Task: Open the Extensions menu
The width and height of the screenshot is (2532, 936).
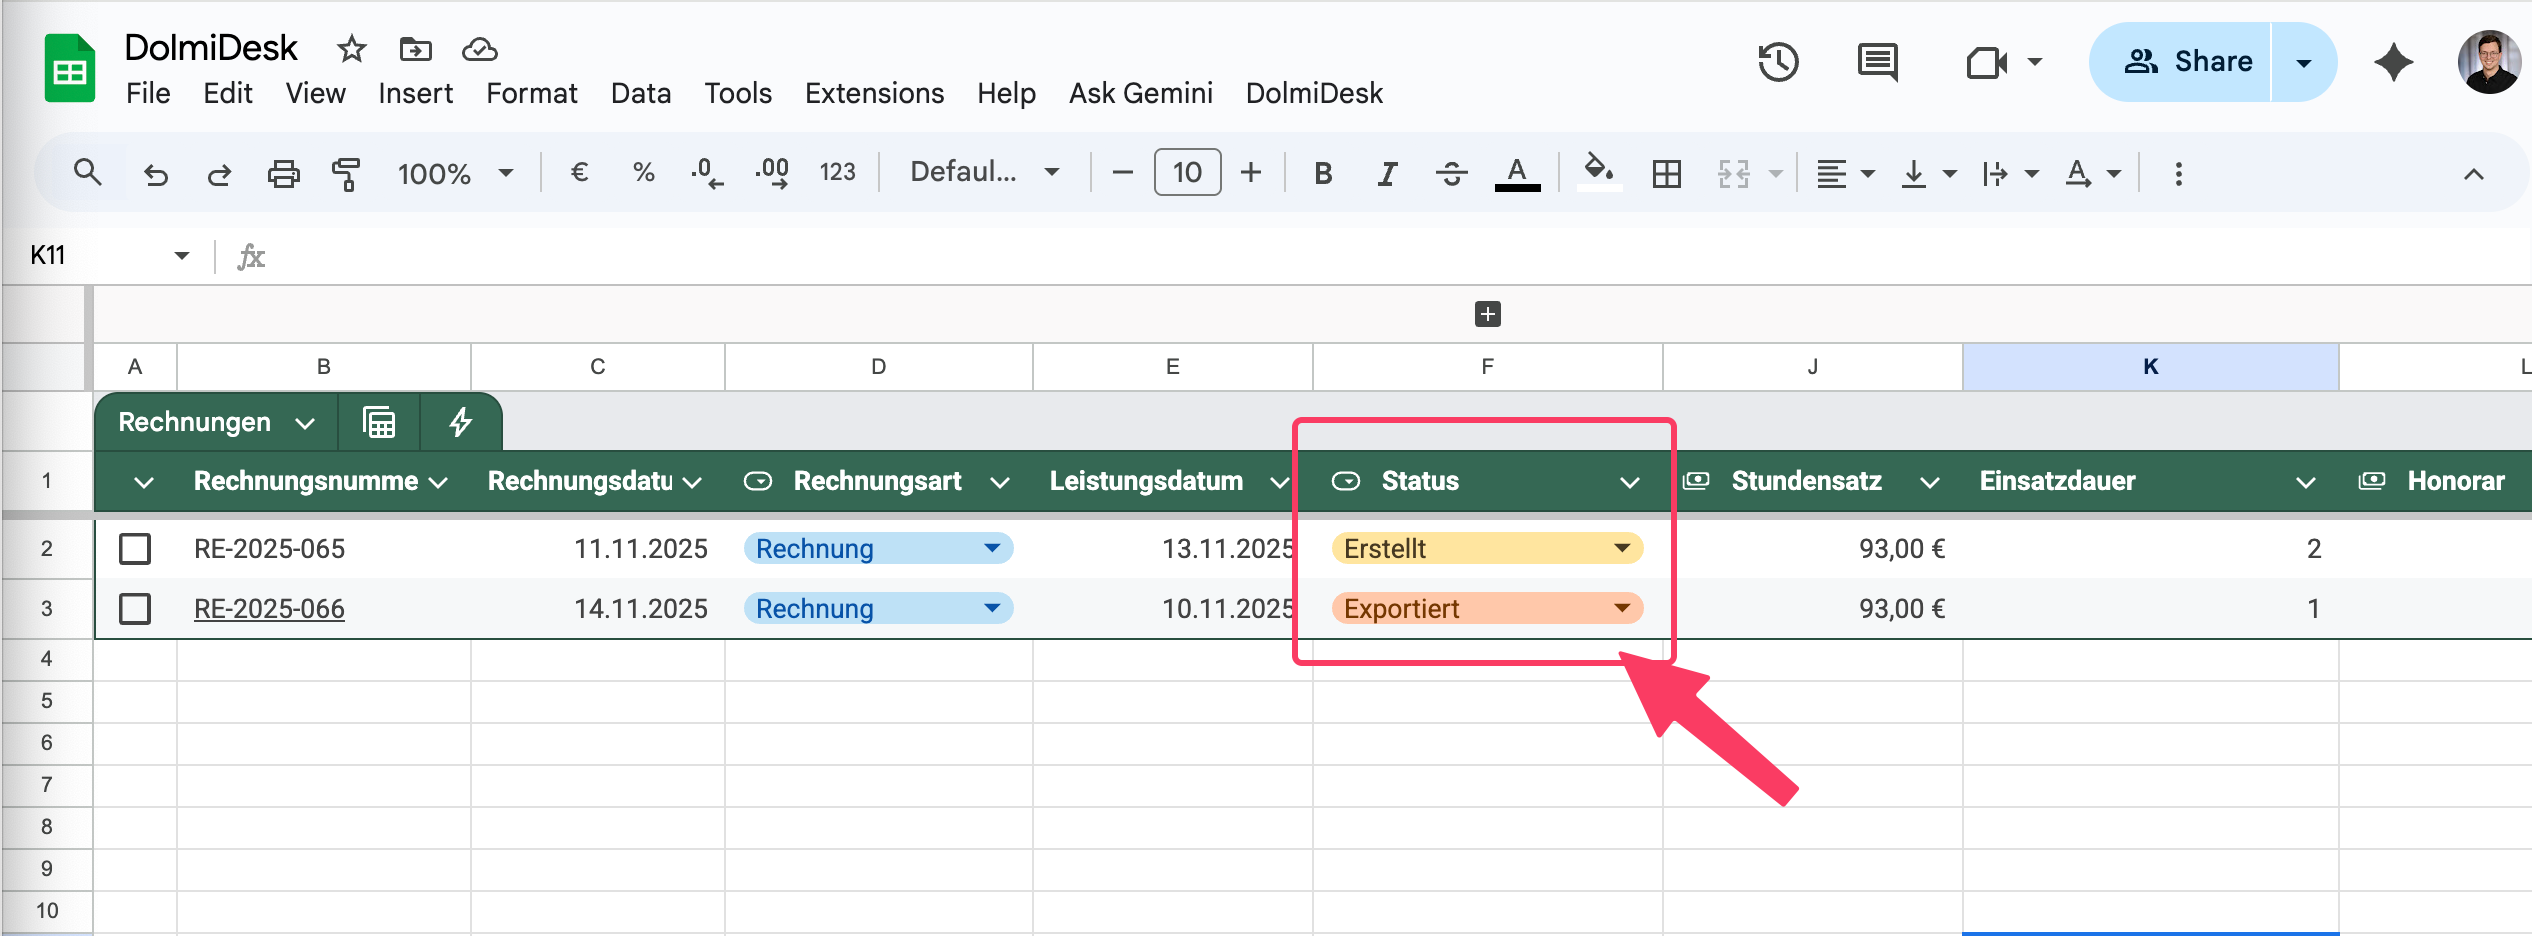Action: (x=874, y=93)
